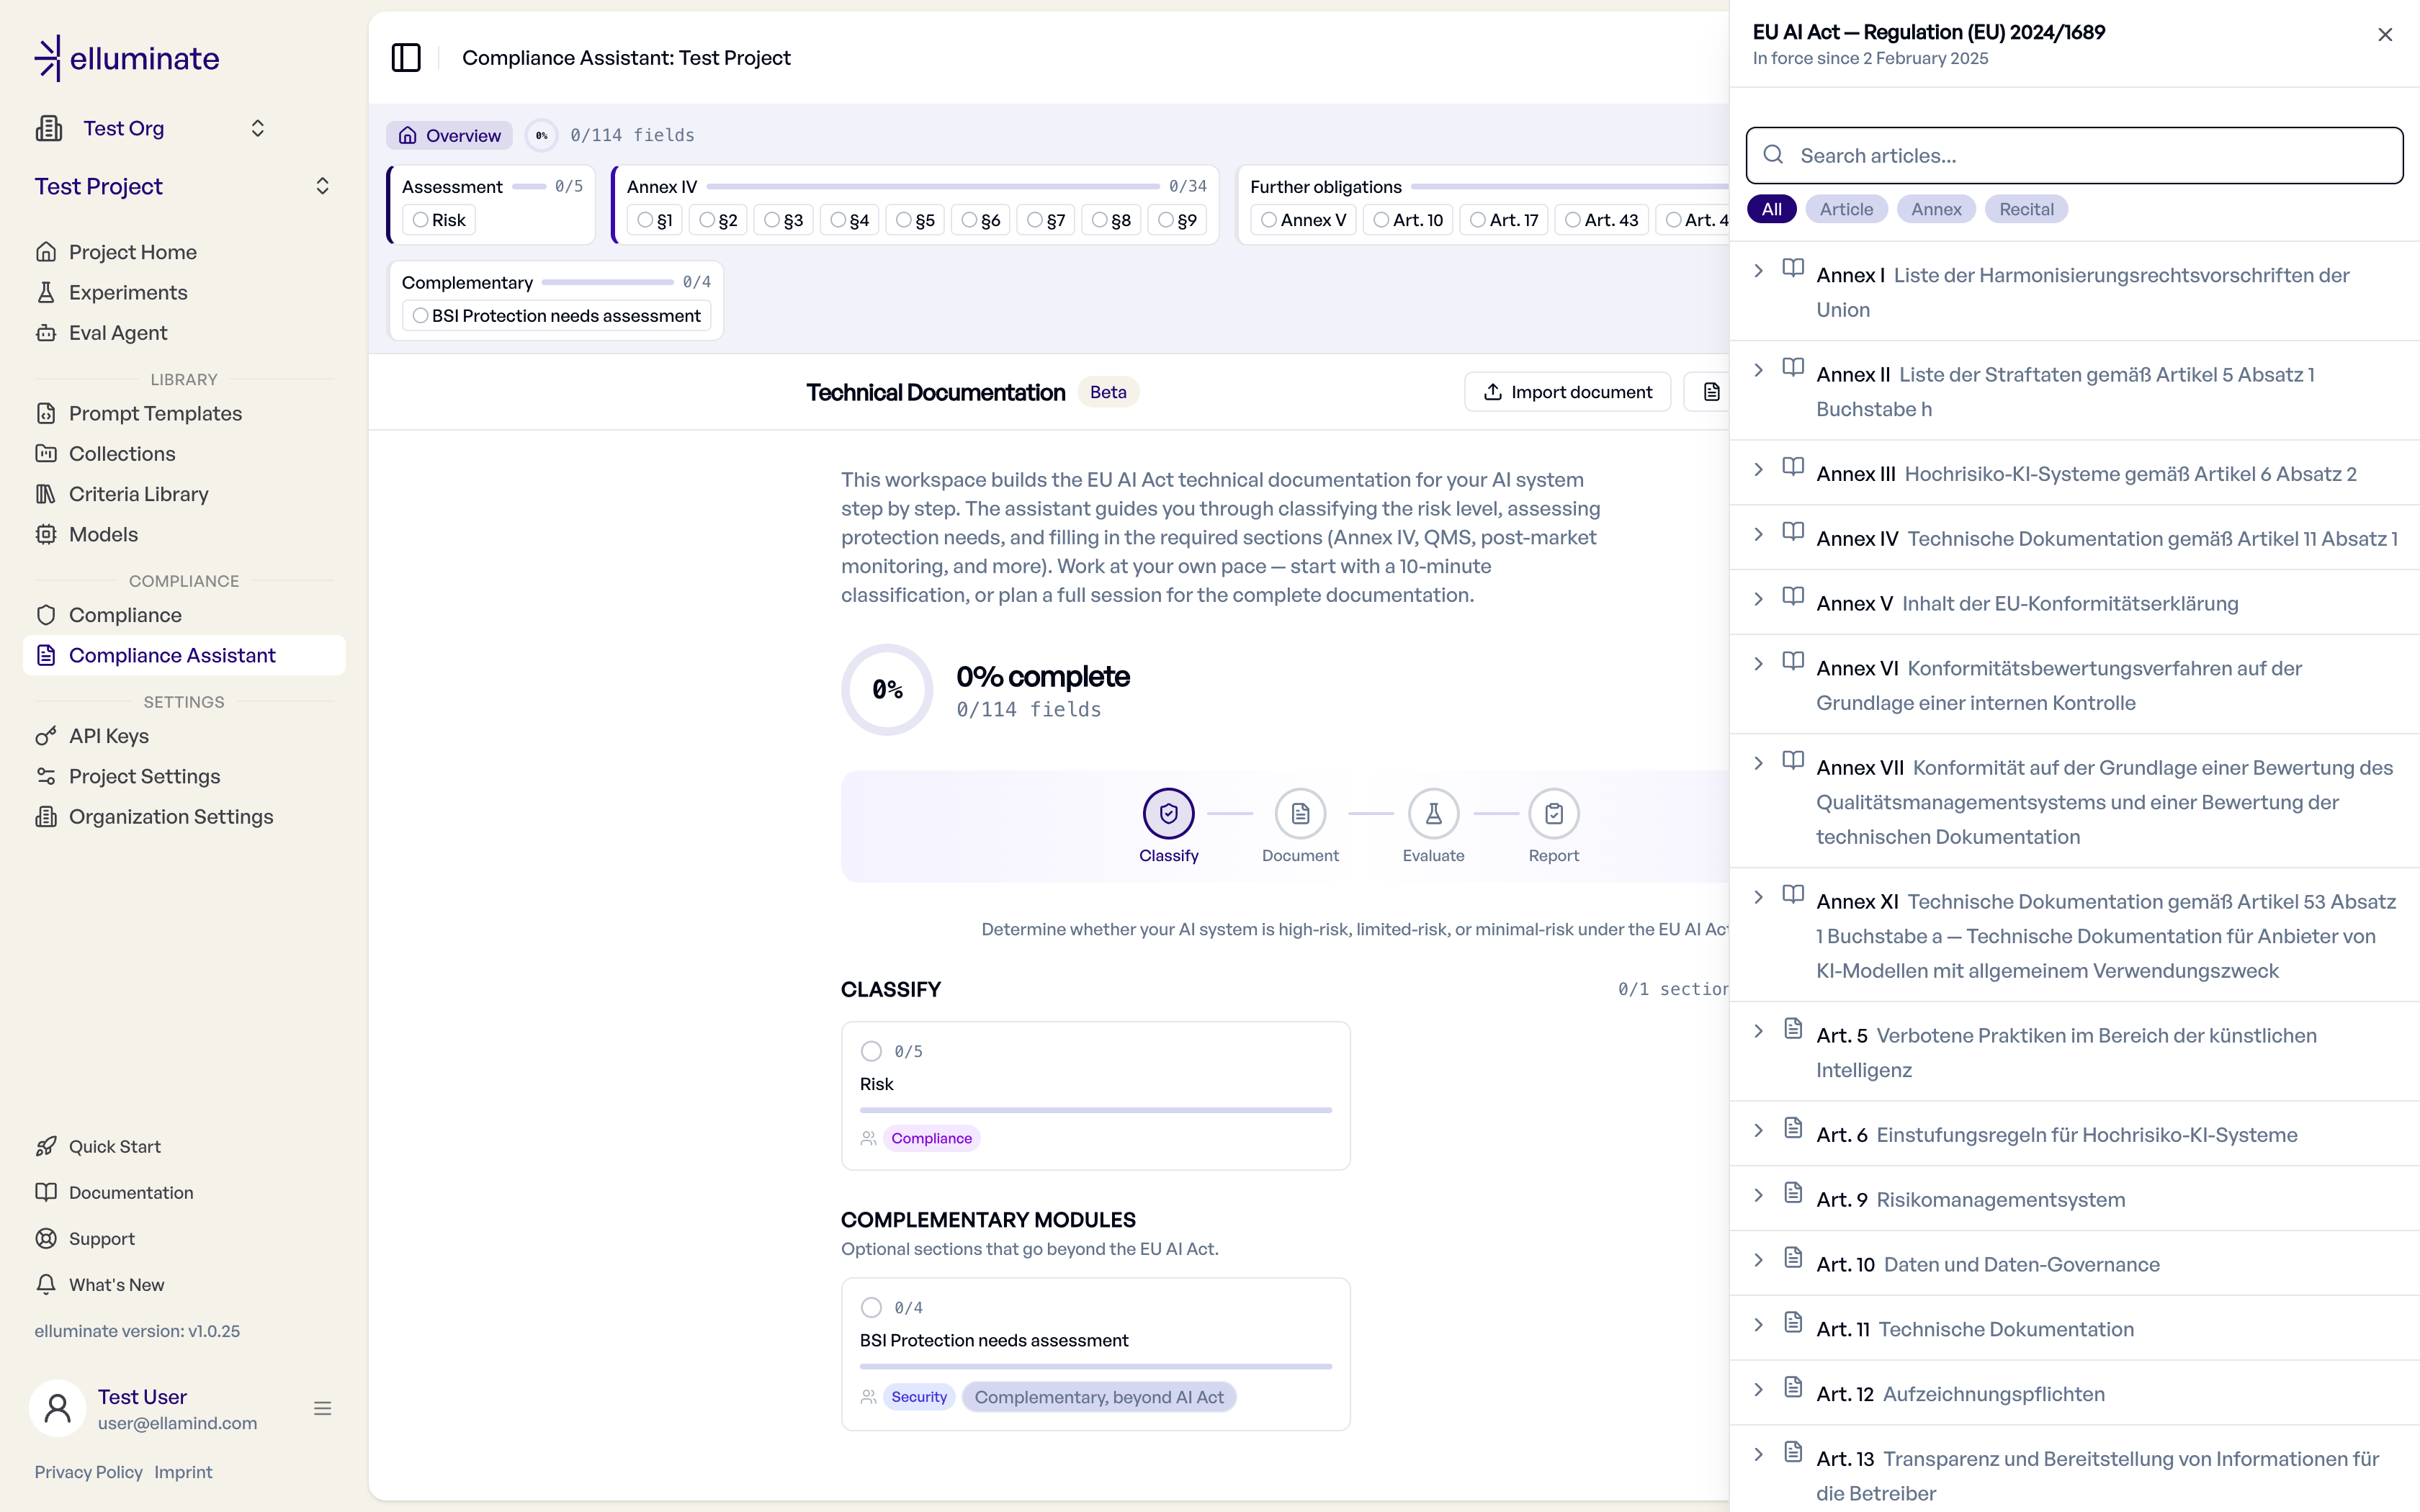Select Art. 43 chip in Further obligations

tap(1603, 220)
